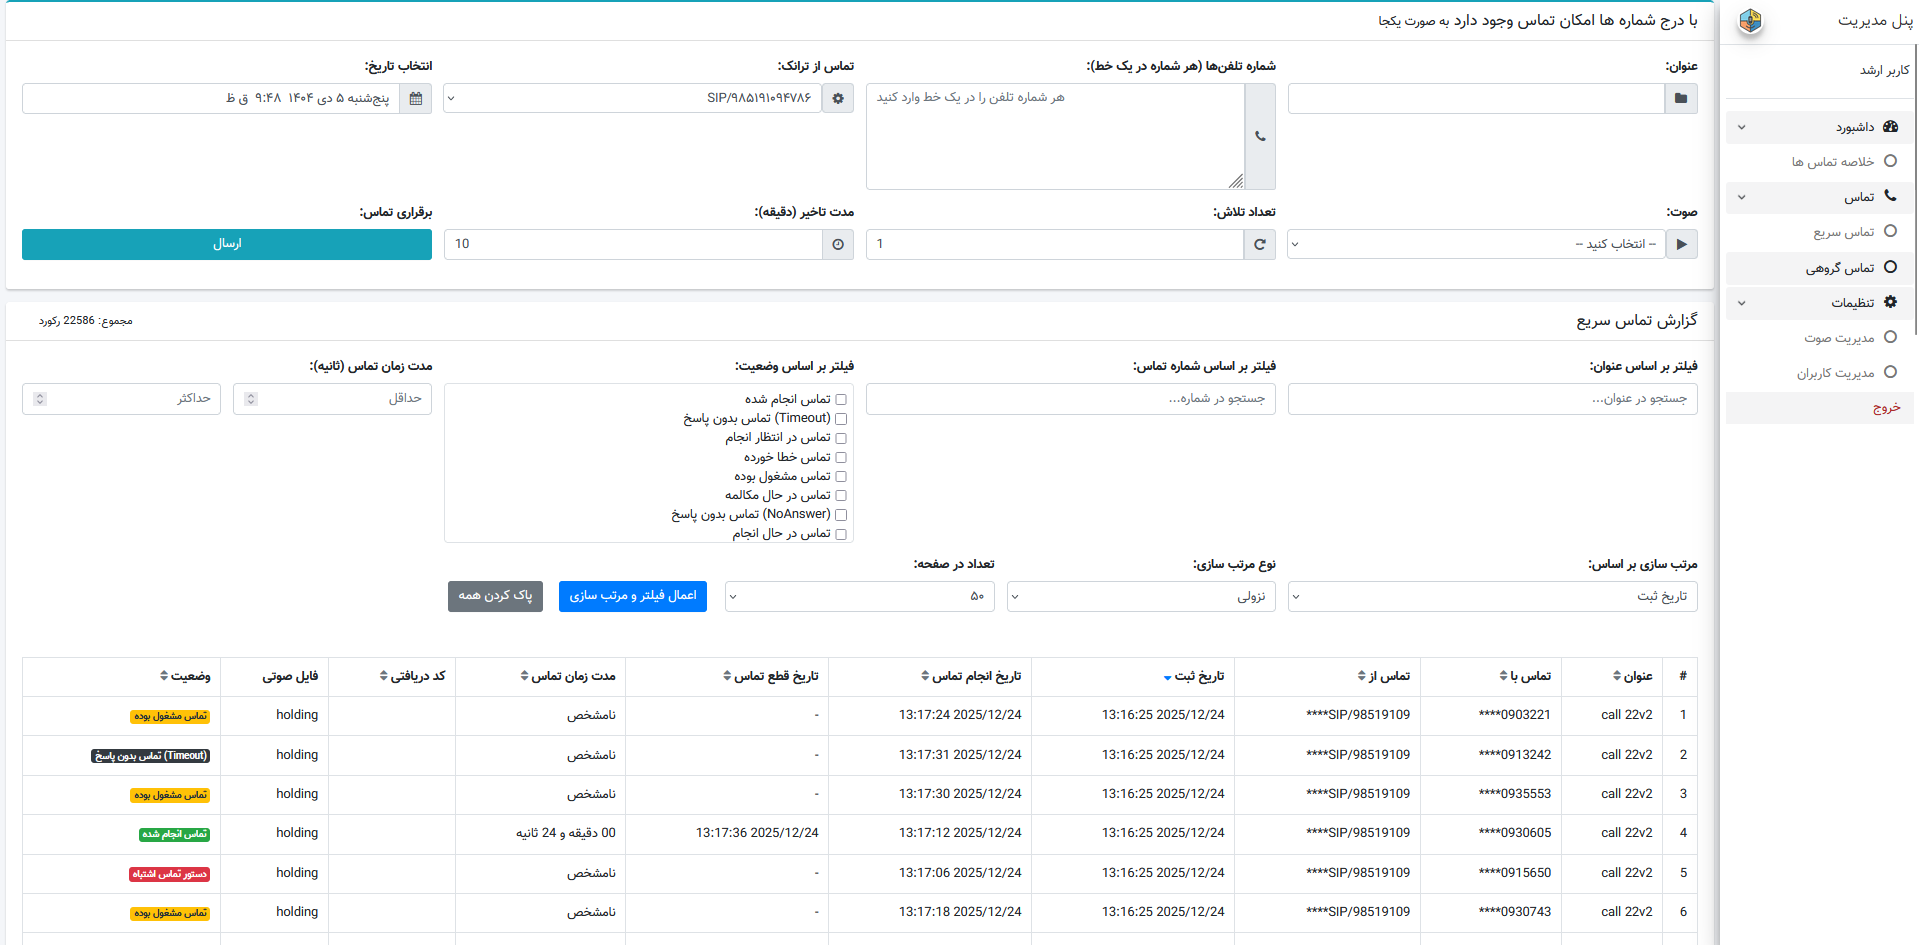1919x945 pixels.
Task: Open the نوع مرتب سازی dropdown showing نزولی
Action: pos(1140,597)
